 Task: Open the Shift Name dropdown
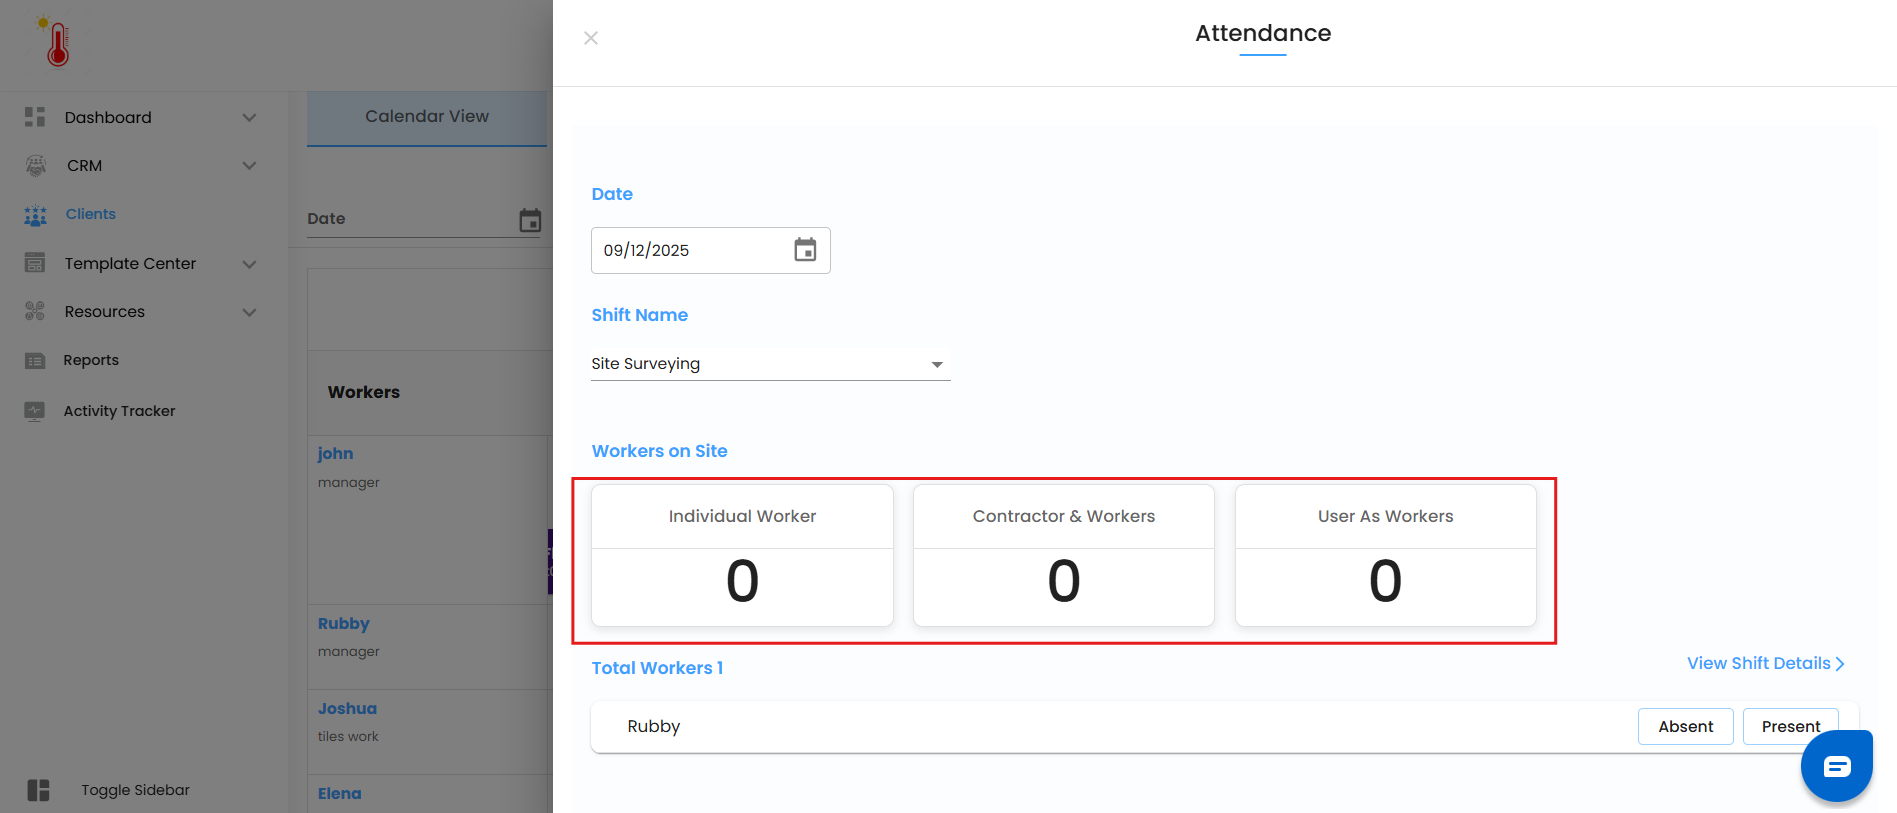770,364
